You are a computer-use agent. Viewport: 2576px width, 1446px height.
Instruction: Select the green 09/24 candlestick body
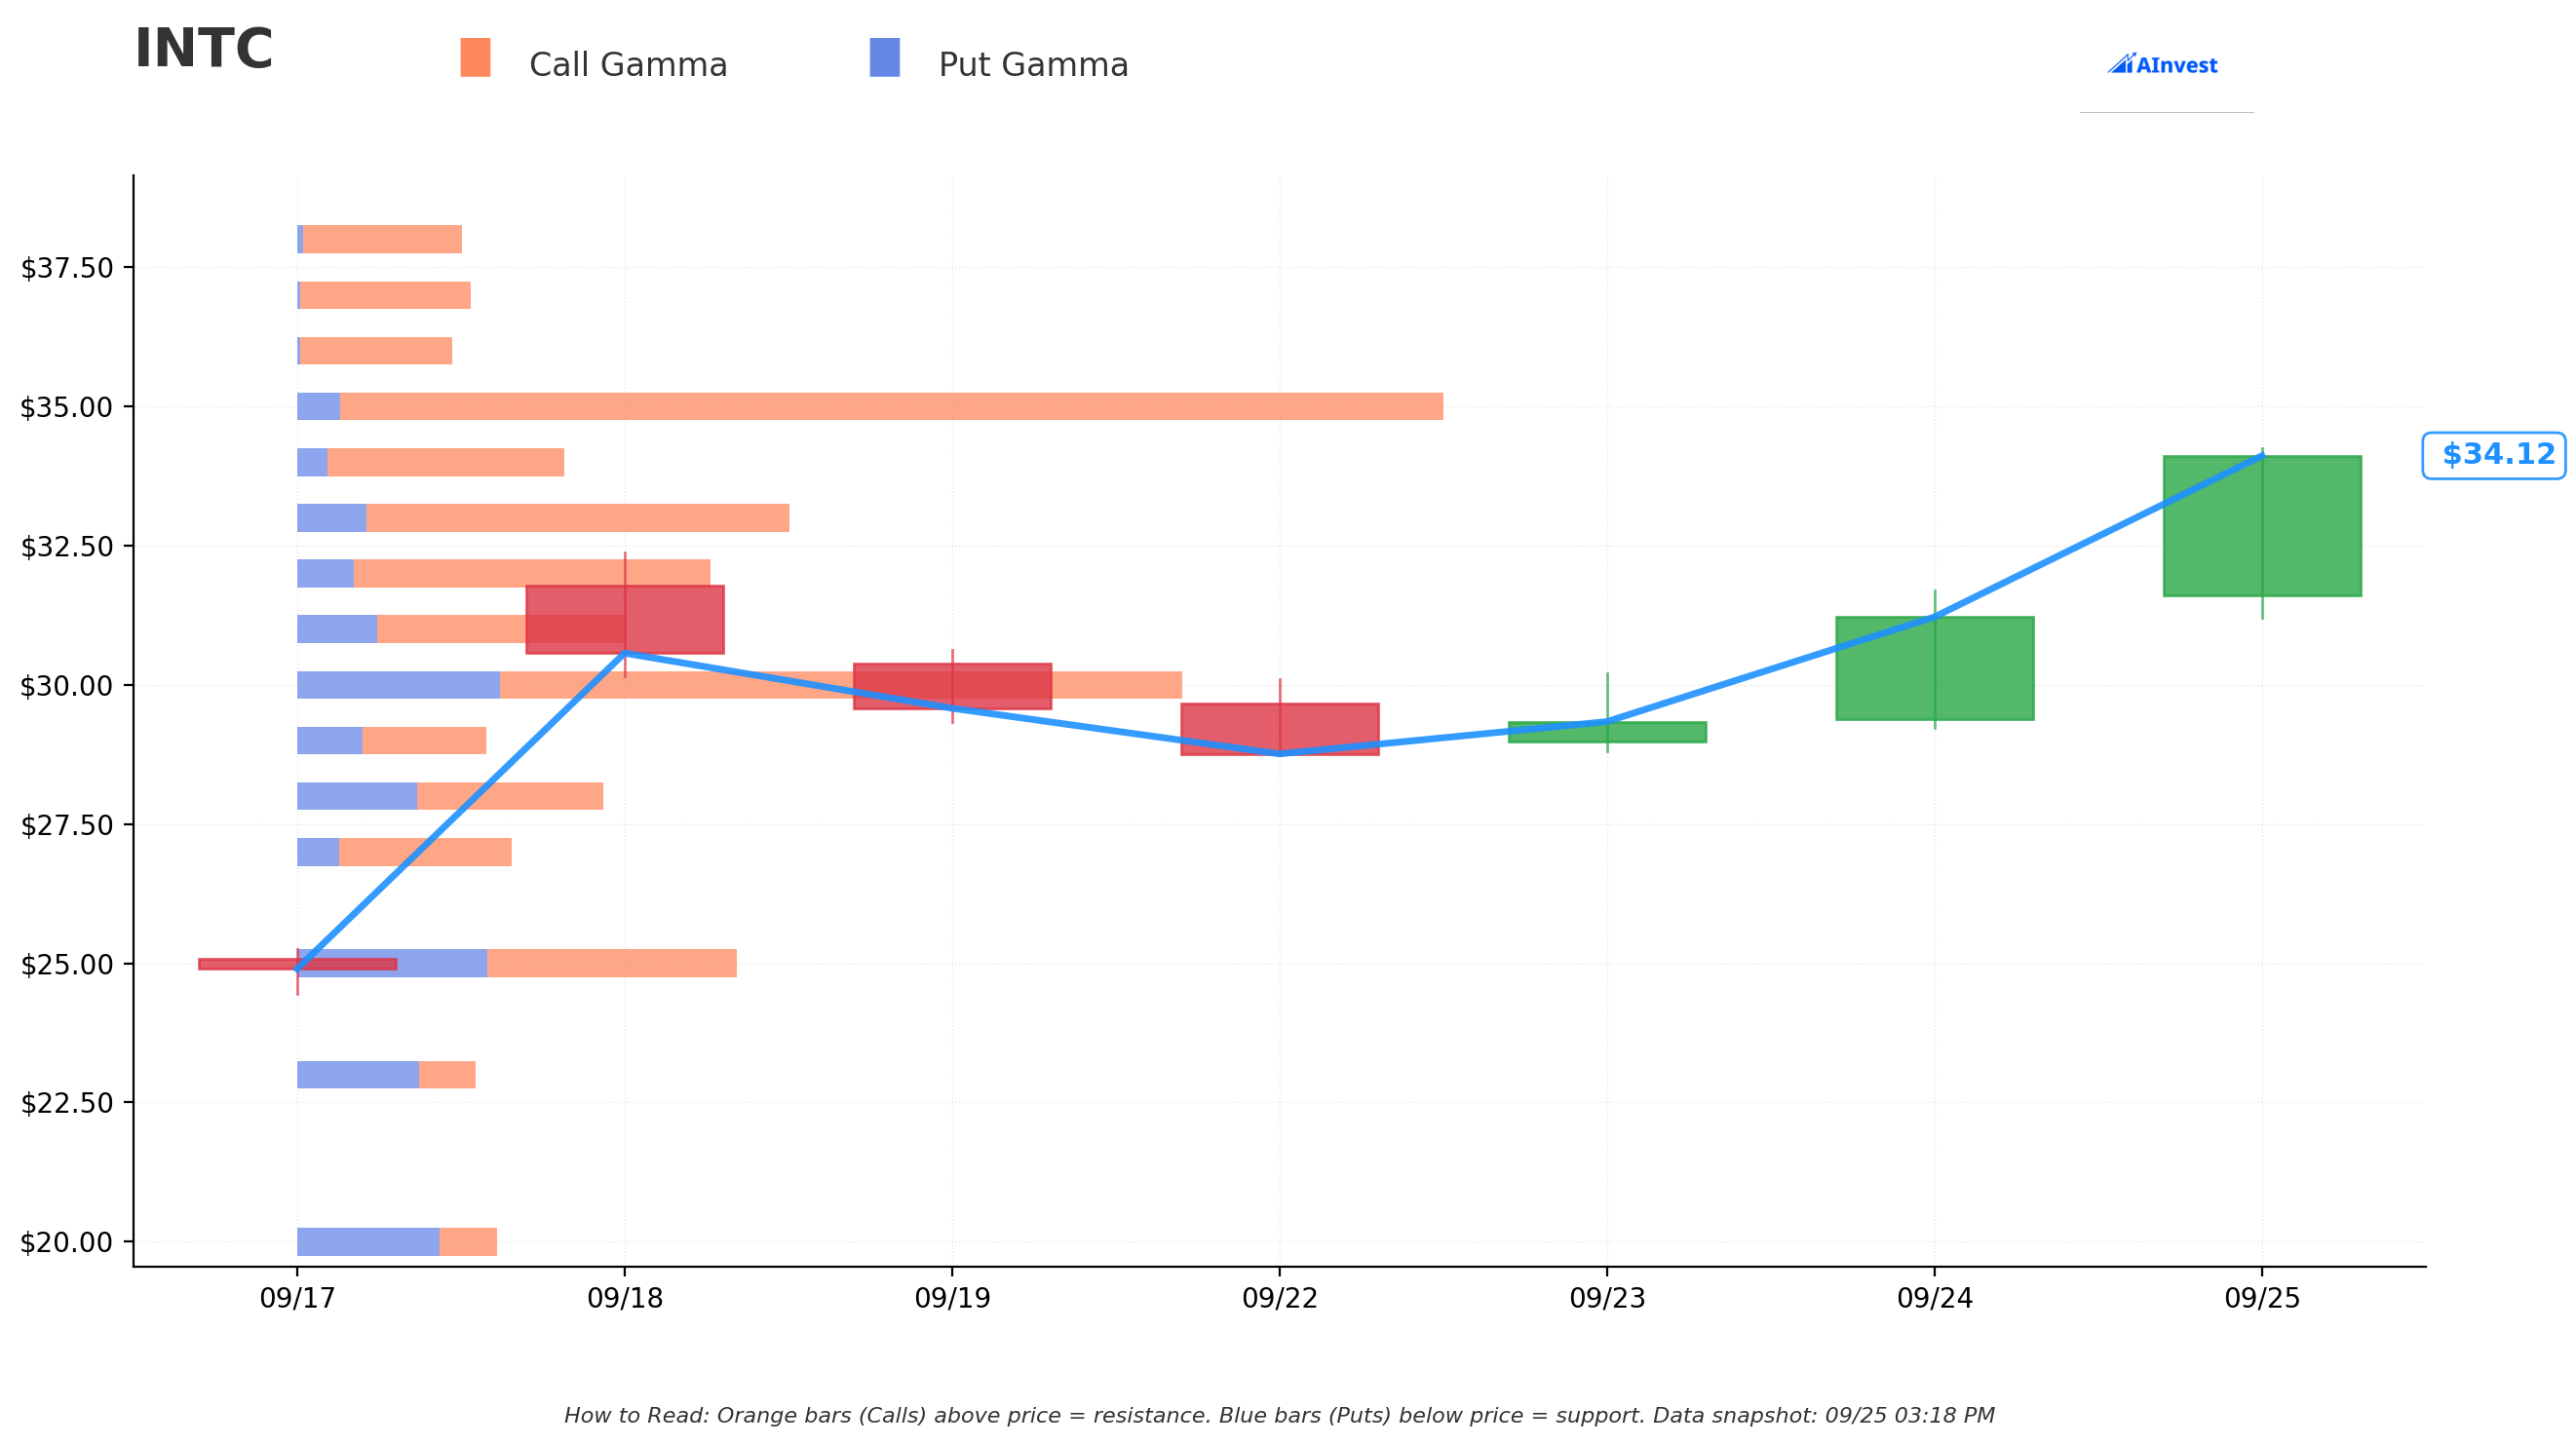[1935, 668]
